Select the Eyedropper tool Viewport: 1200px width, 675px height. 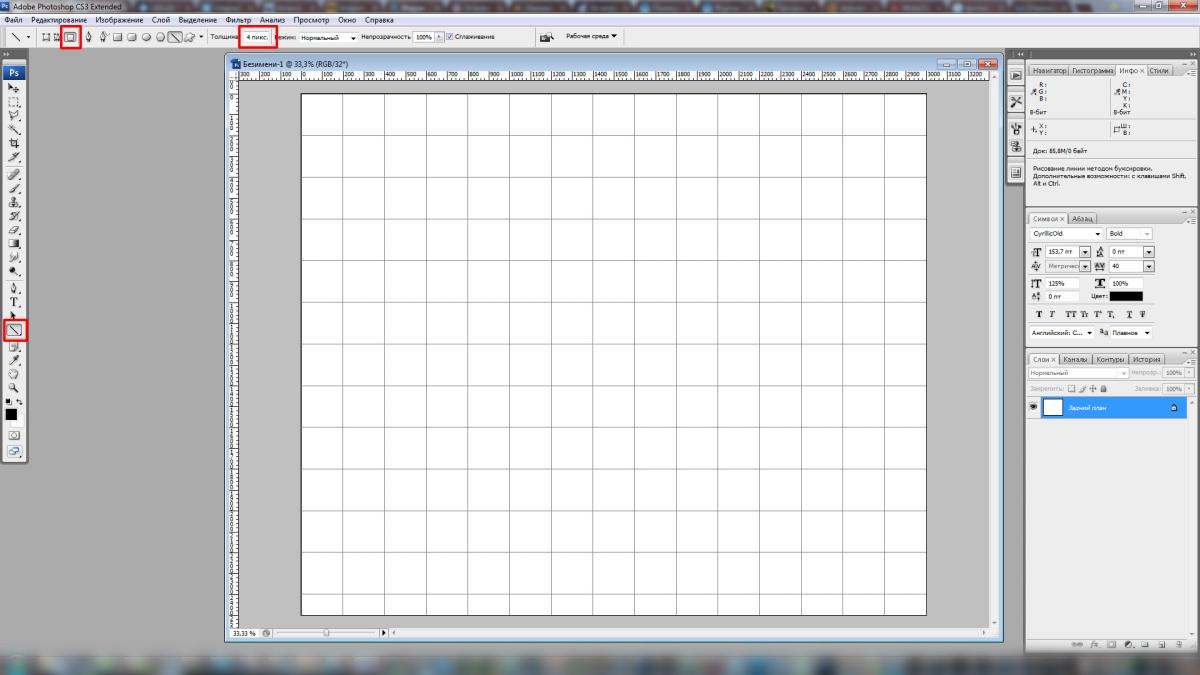(x=15, y=360)
